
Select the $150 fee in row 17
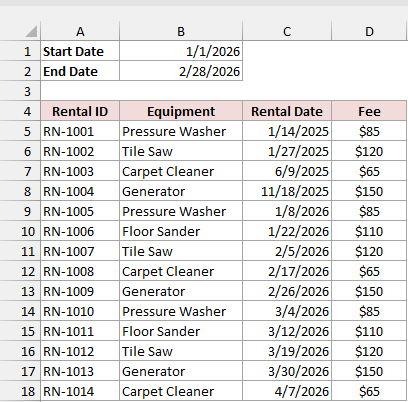369,371
